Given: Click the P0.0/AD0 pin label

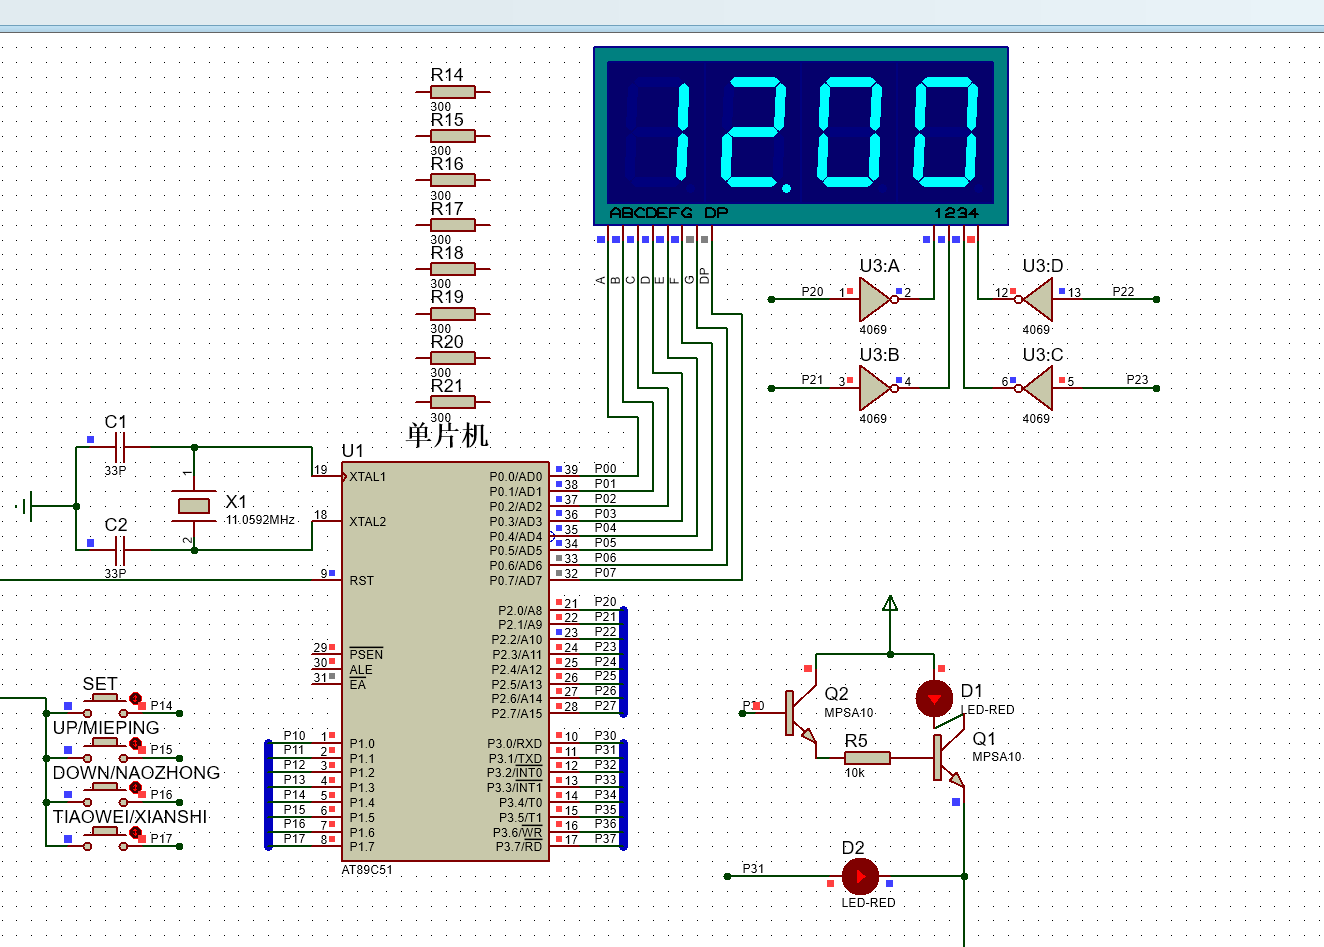Looking at the screenshot, I should click(x=516, y=477).
